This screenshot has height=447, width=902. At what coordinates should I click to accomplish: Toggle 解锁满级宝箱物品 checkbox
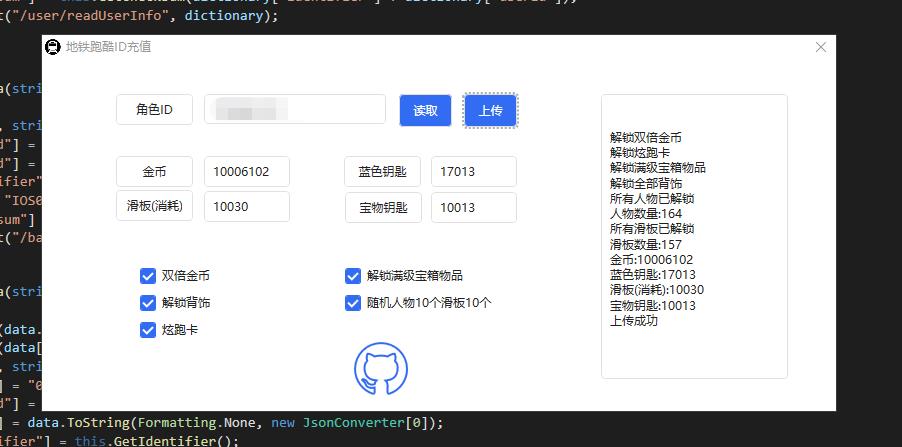353,276
